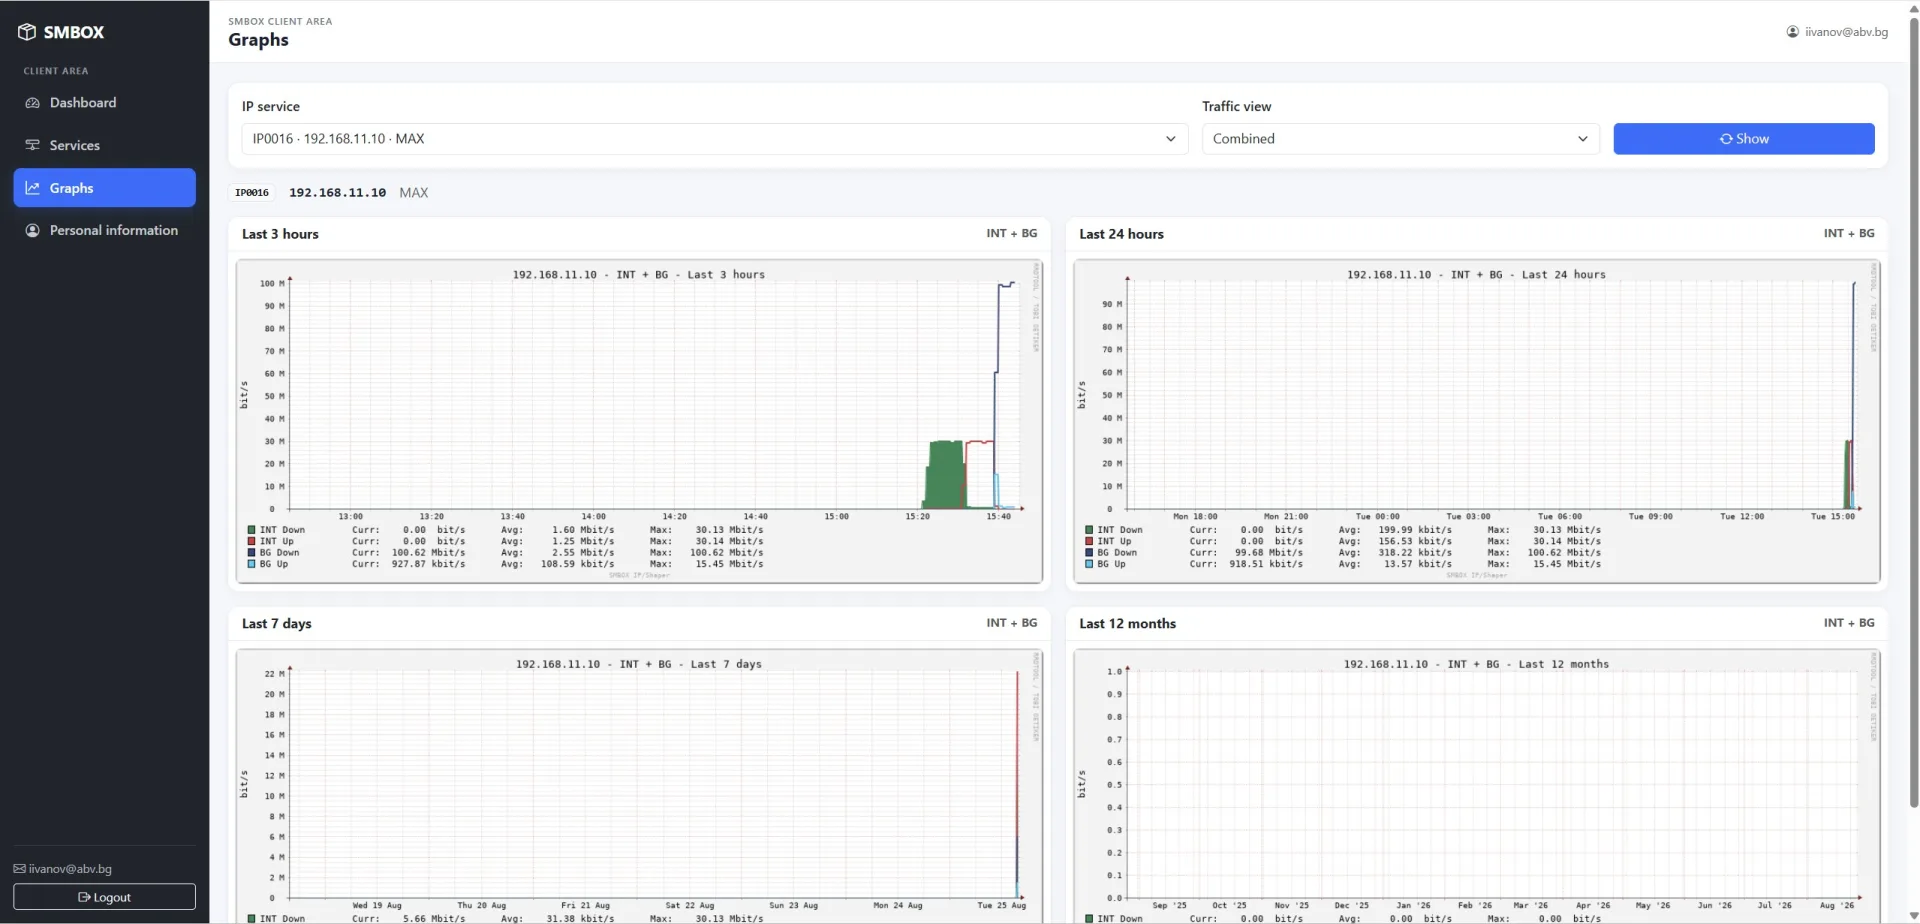Click the Last 24 hours graph image
This screenshot has width=1920, height=924.
tap(1477, 421)
